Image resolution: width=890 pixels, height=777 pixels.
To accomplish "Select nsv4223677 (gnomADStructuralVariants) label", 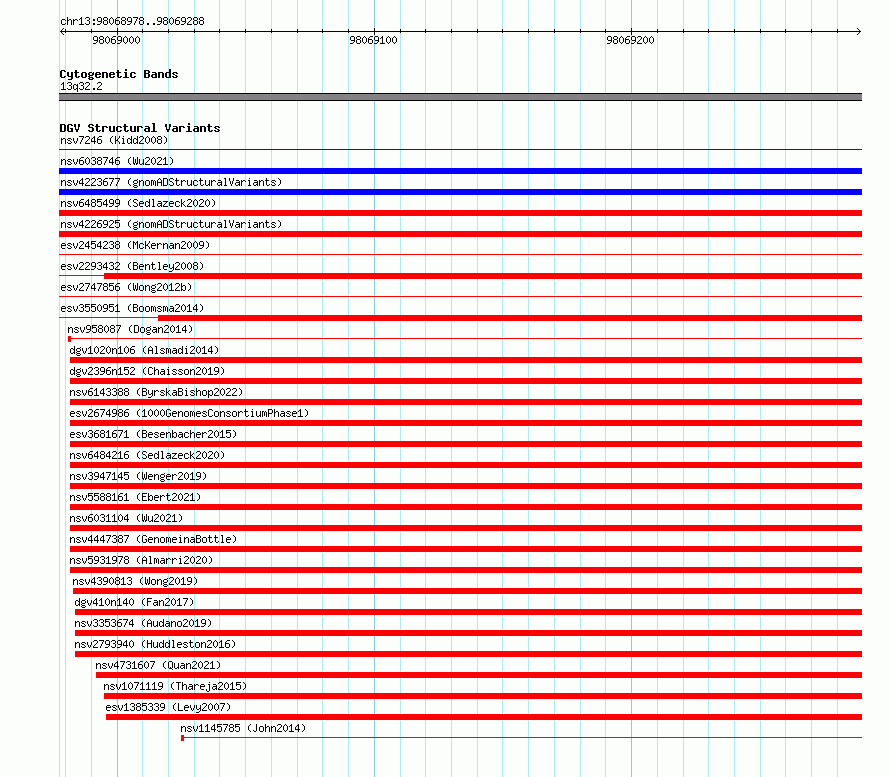I will click(171, 182).
